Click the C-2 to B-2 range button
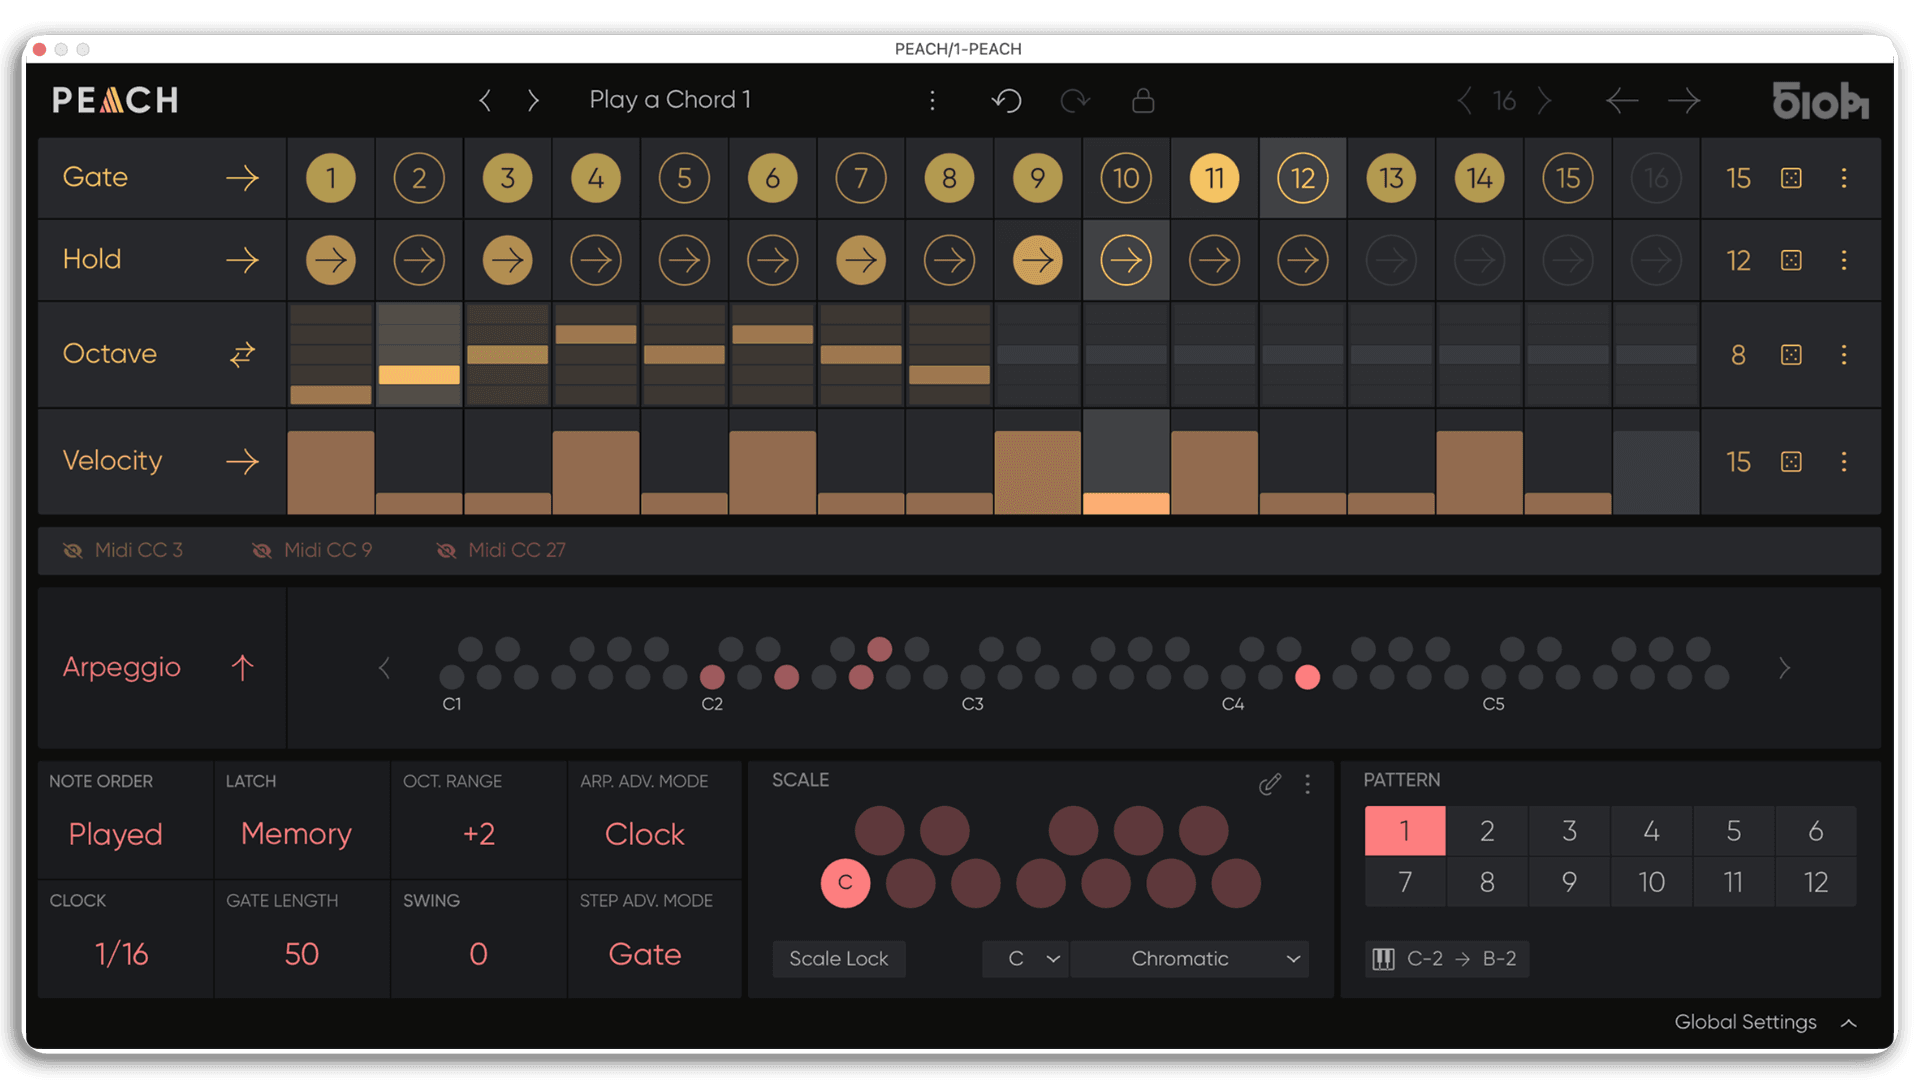 click(x=1447, y=959)
